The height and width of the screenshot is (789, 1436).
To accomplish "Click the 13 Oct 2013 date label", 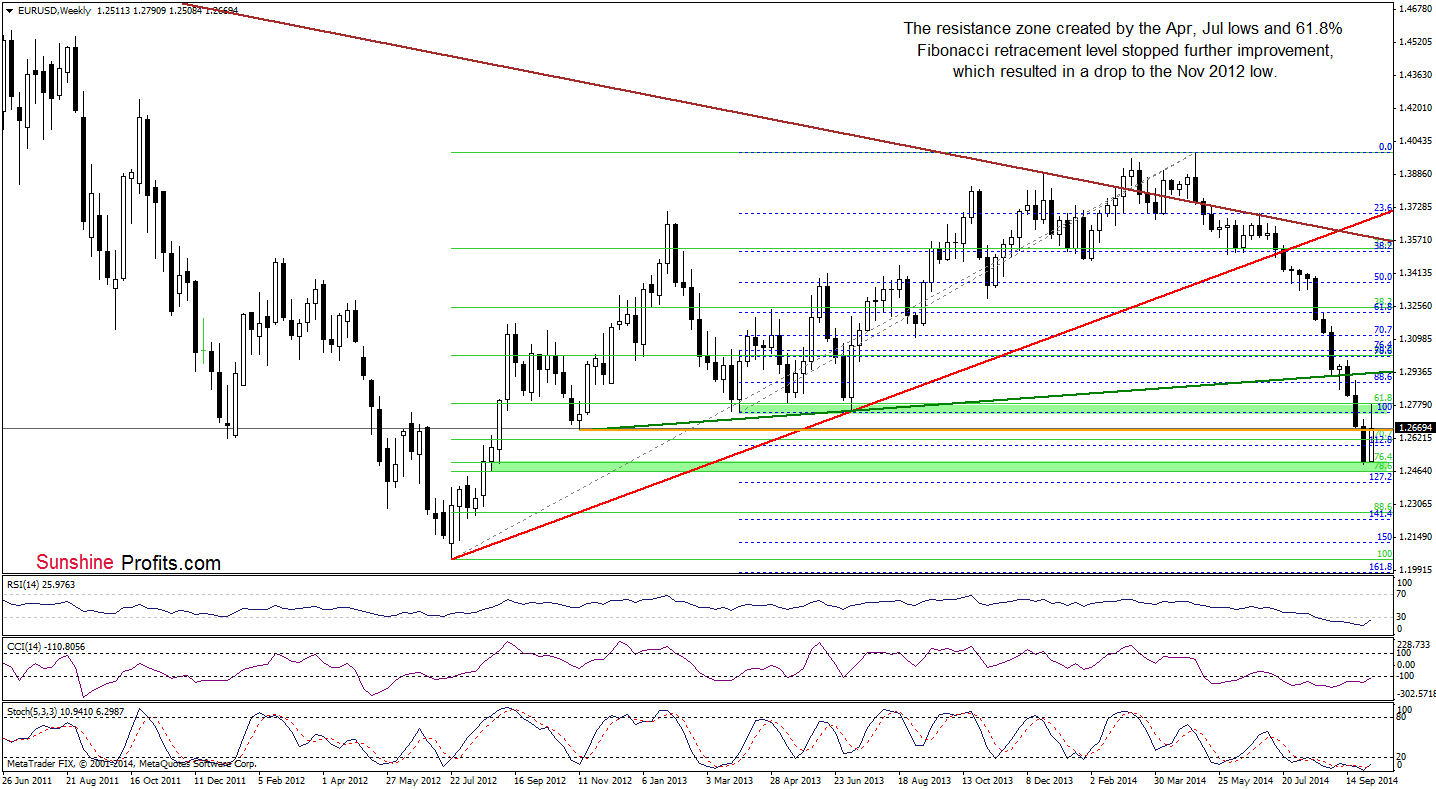I will [x=986, y=780].
